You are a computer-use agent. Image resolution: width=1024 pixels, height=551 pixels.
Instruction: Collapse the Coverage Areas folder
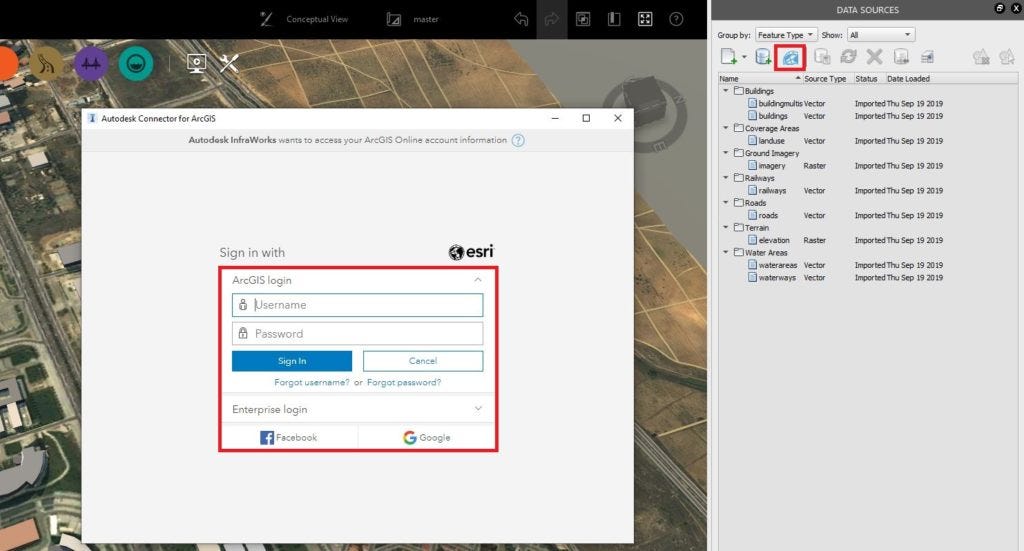726,128
